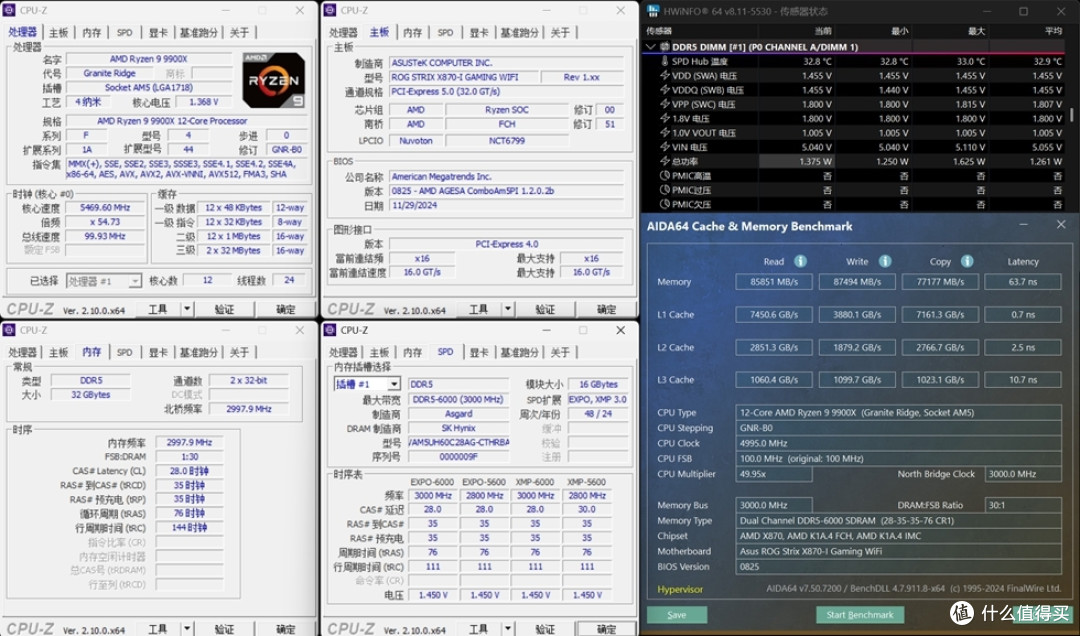This screenshot has width=1080, height=636.
Task: Click CPU-Z title icon in memory window
Action: point(10,330)
